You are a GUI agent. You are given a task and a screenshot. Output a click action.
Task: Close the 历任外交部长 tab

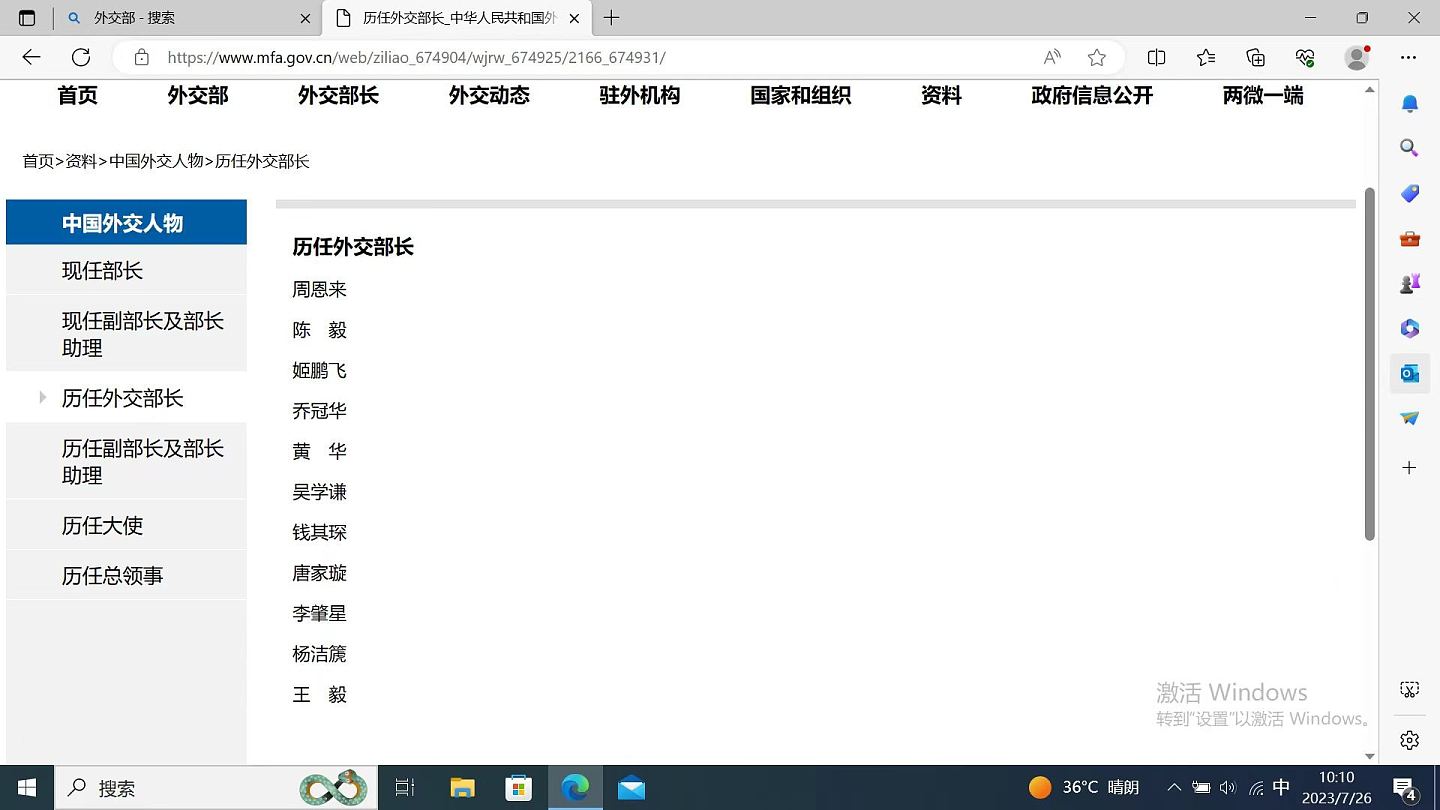coord(574,18)
